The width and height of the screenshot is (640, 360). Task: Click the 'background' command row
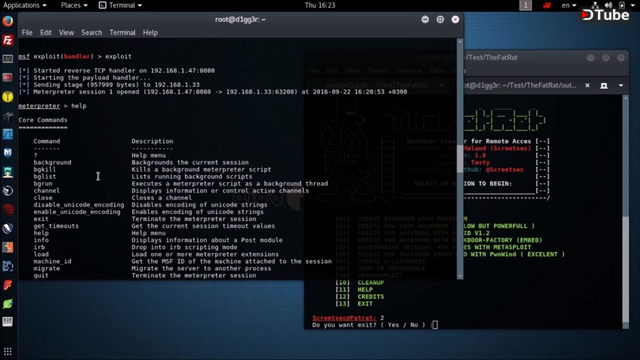click(141, 162)
